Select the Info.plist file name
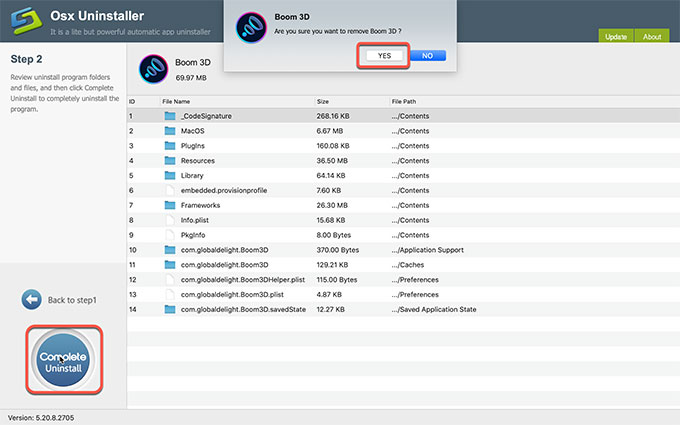The image size is (680, 425). 195,220
